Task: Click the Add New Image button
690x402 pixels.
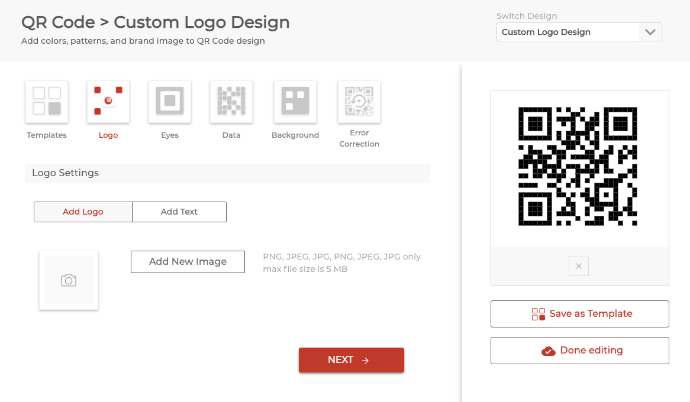Action: click(188, 262)
